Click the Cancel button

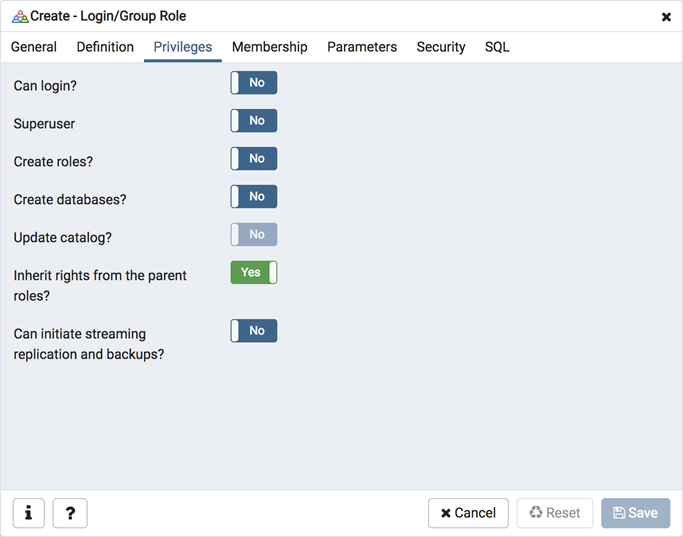tap(468, 513)
